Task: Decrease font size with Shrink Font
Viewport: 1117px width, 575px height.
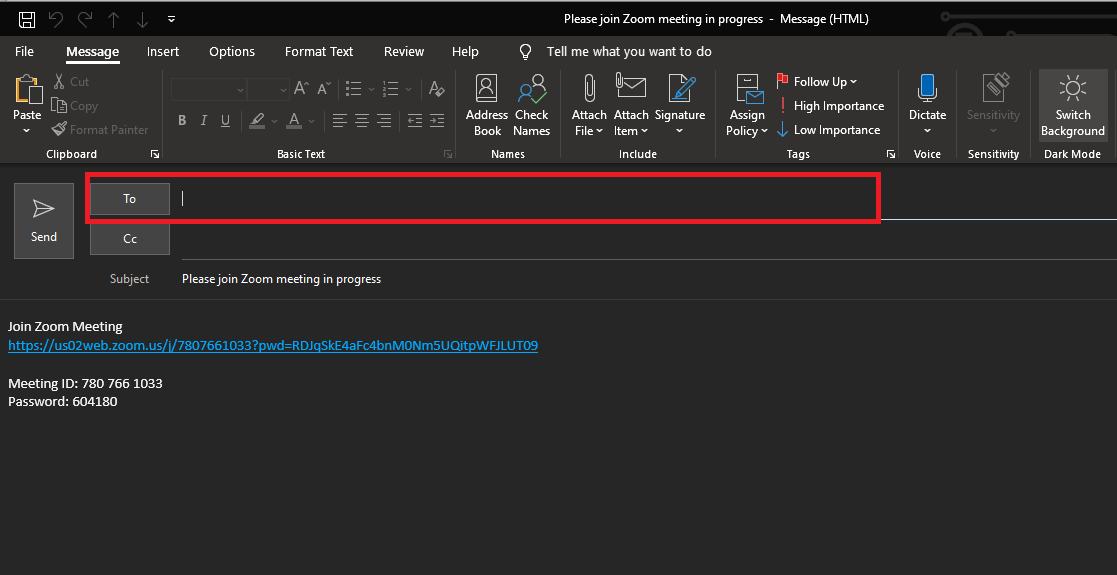Action: tap(324, 89)
